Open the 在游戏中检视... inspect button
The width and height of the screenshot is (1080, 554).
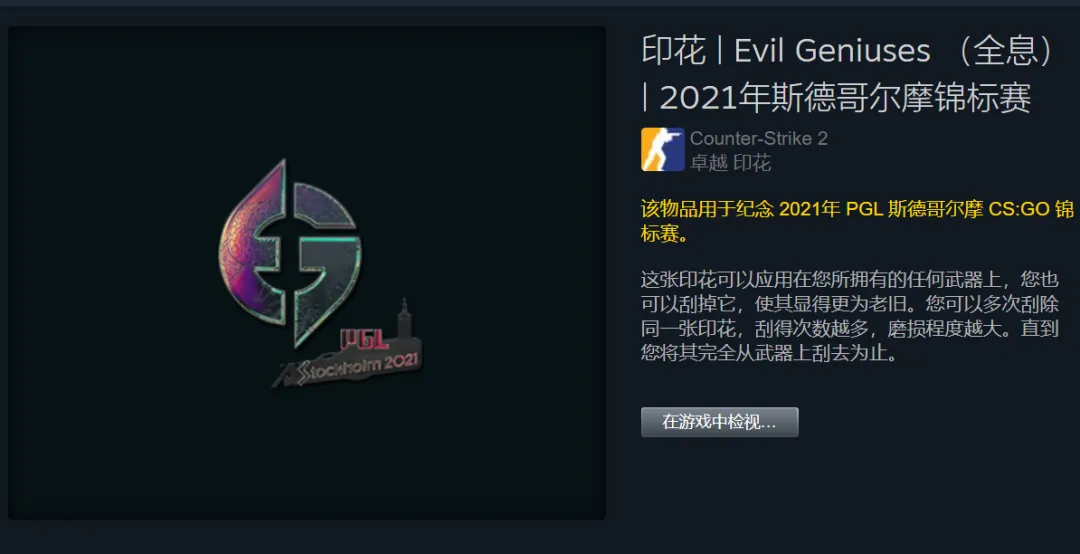tap(720, 422)
